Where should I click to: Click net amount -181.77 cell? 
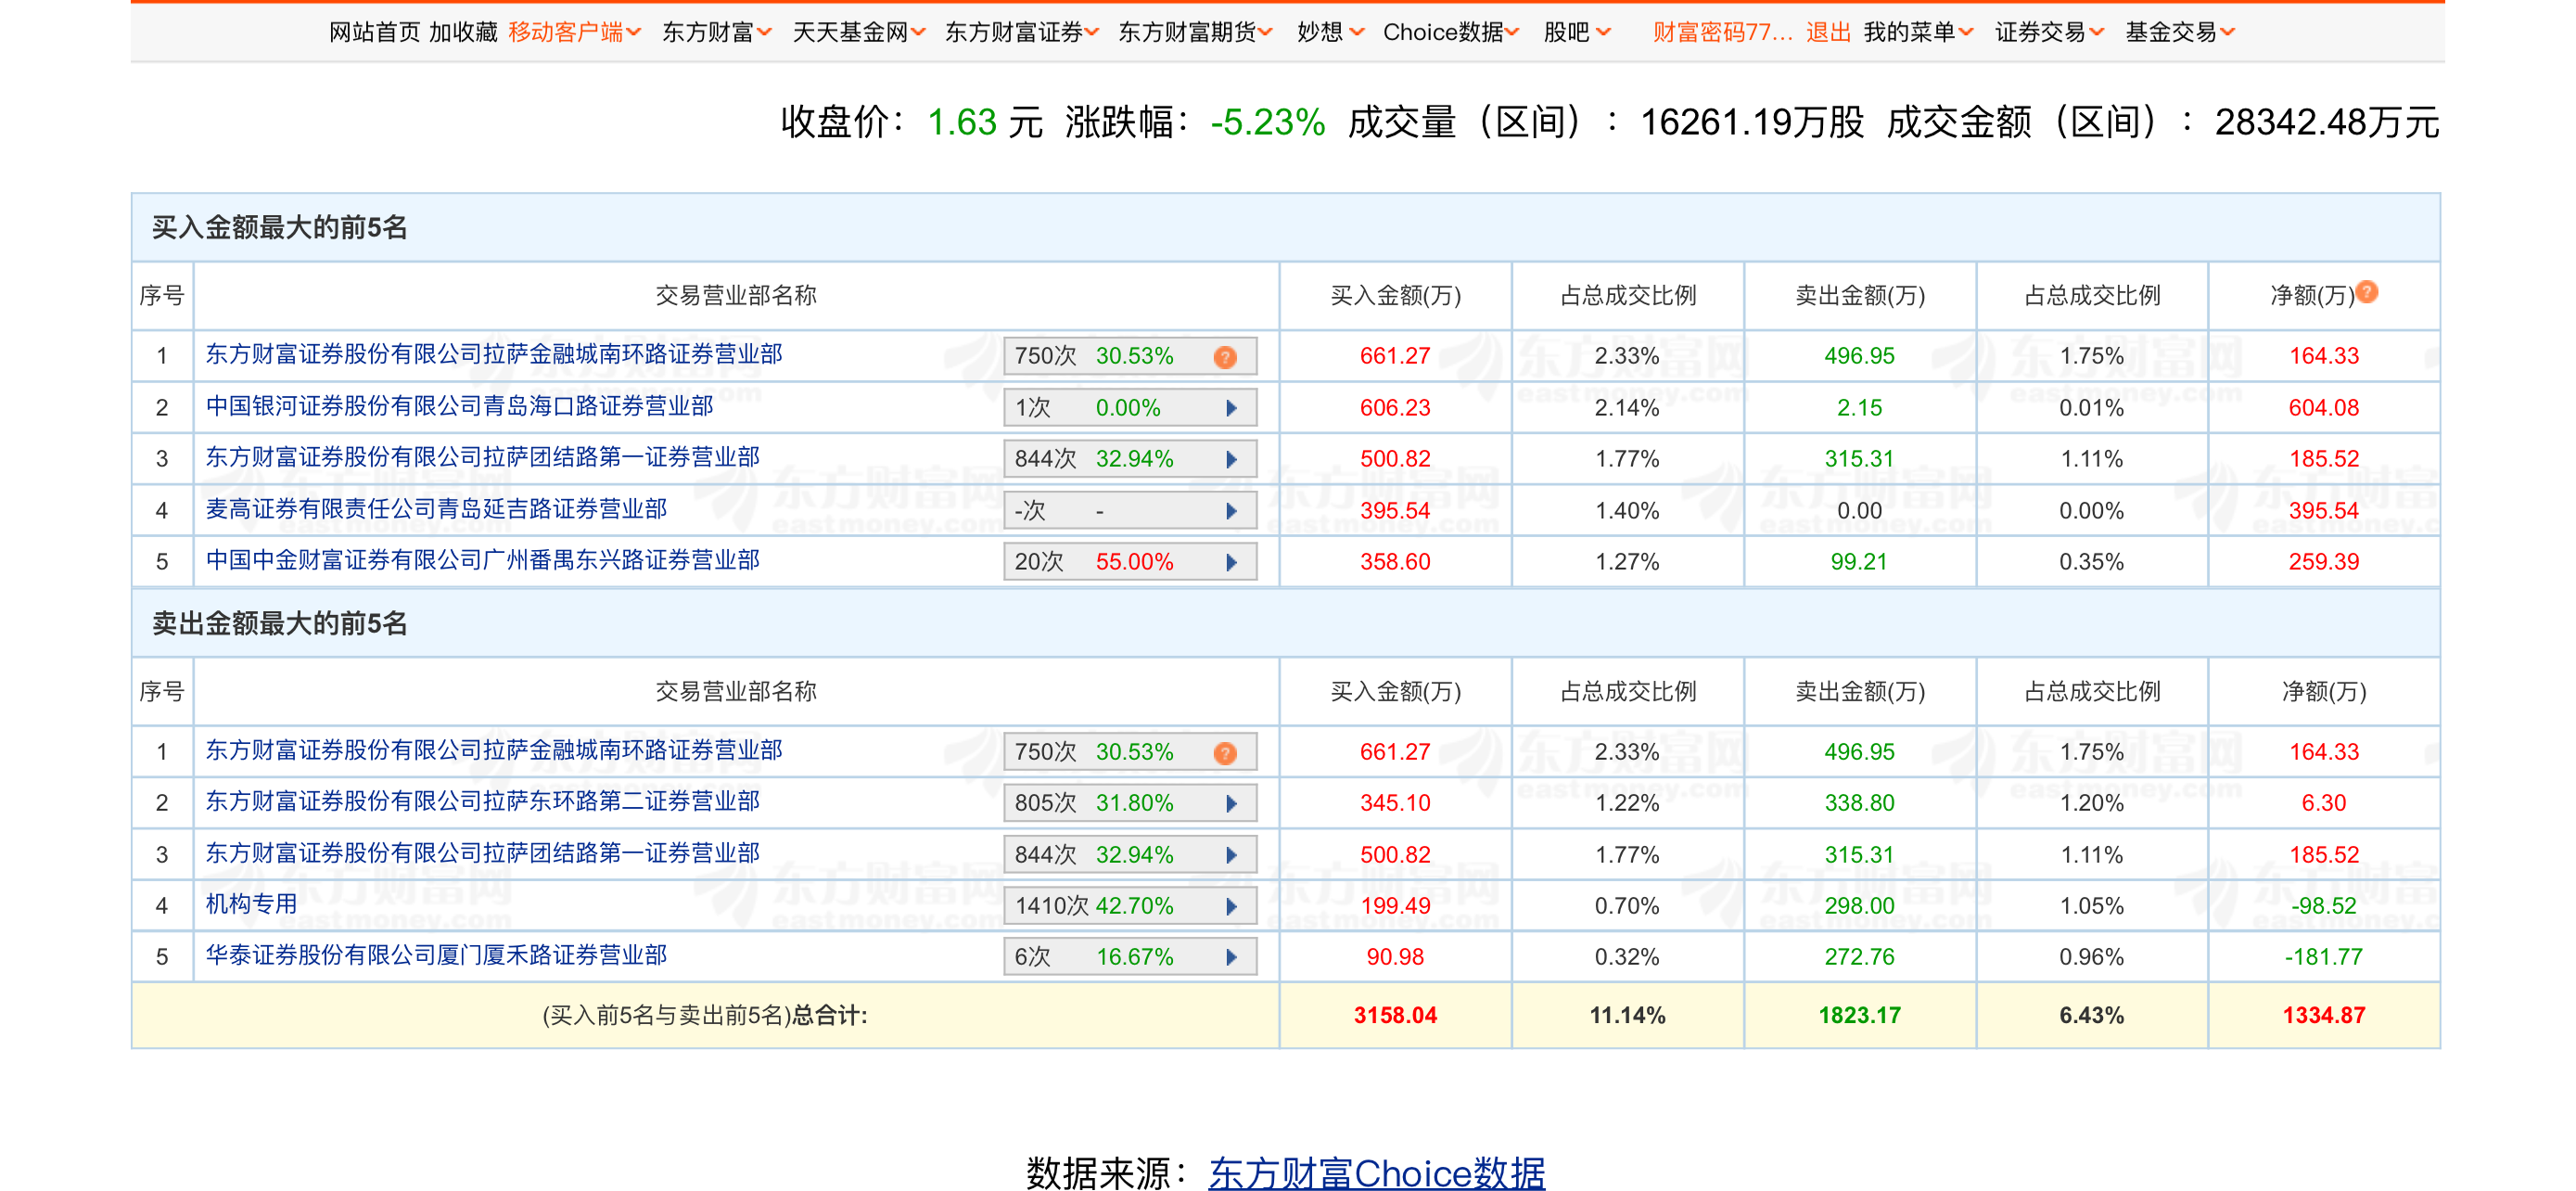(x=2324, y=957)
